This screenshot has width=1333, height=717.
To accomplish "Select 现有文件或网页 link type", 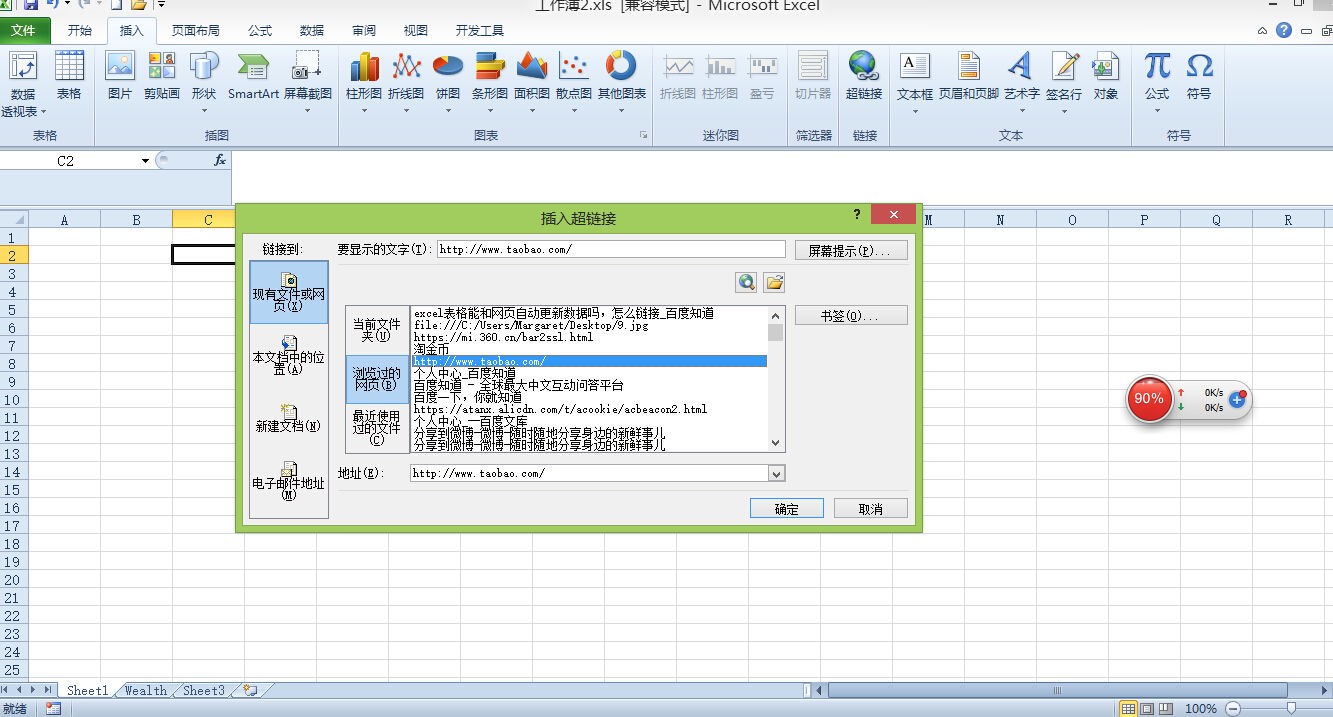I will (289, 292).
